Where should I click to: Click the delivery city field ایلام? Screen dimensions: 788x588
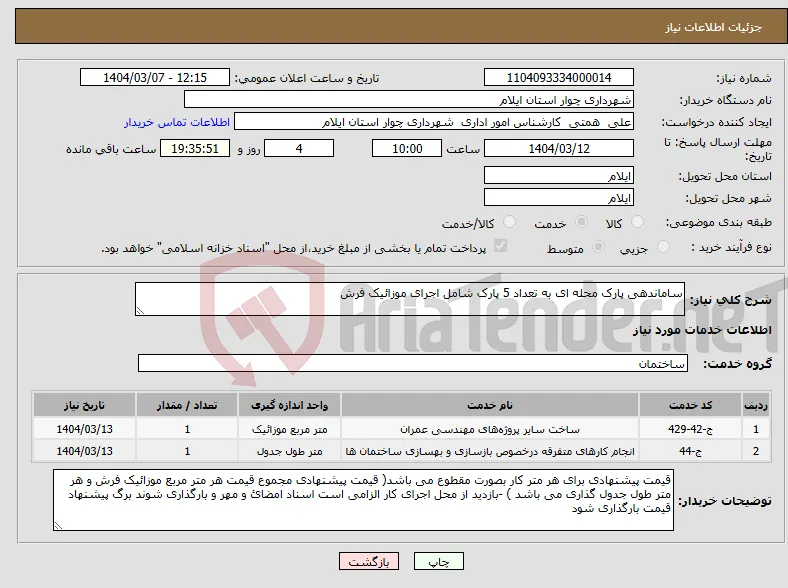(x=559, y=198)
